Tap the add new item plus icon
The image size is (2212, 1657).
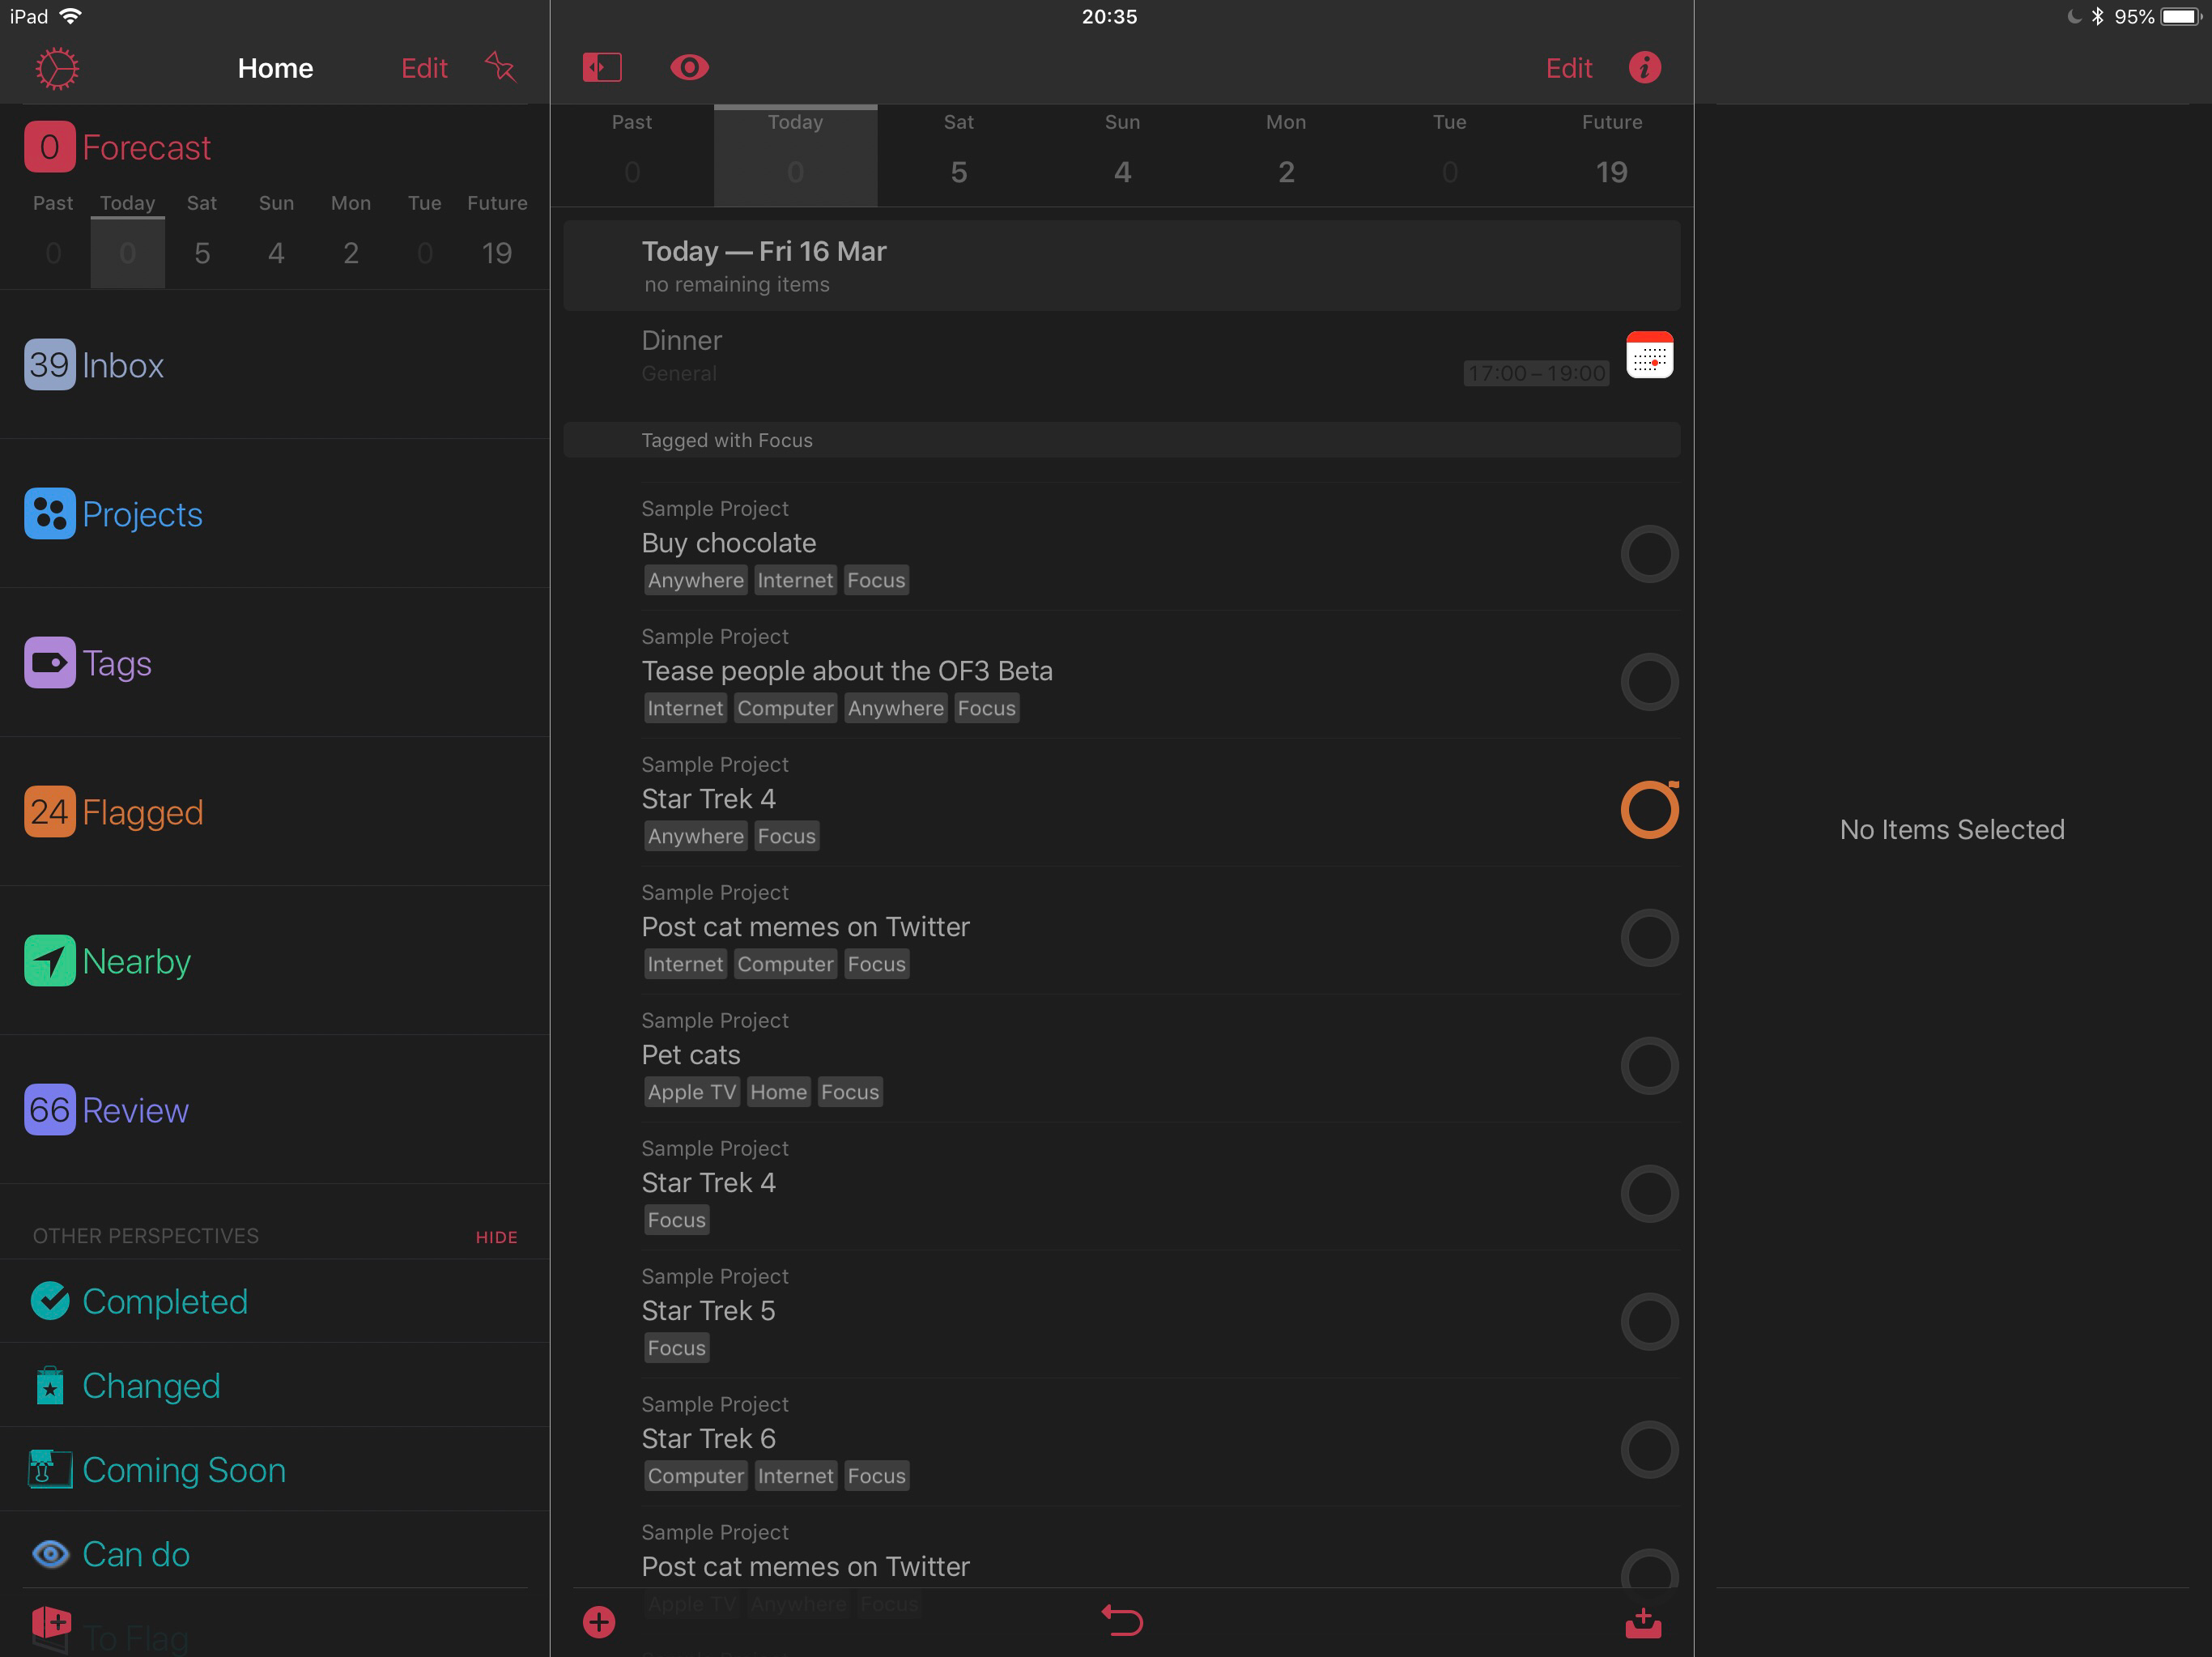click(x=599, y=1621)
